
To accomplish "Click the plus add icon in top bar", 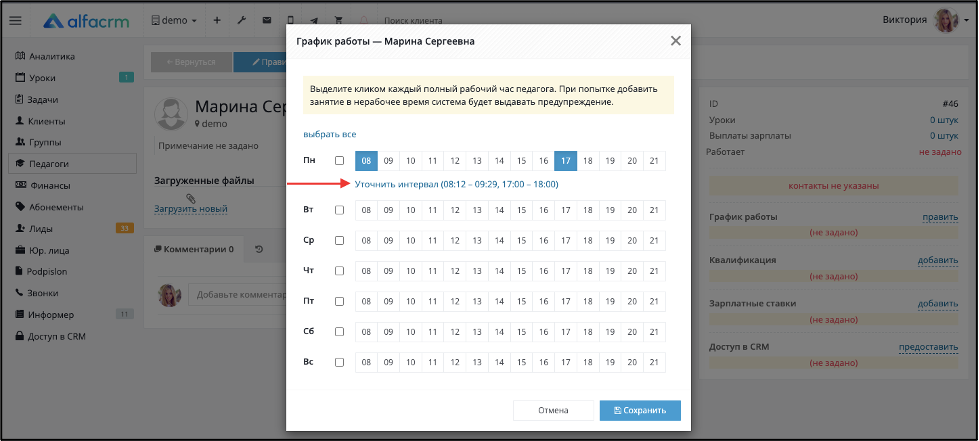I will click(217, 20).
